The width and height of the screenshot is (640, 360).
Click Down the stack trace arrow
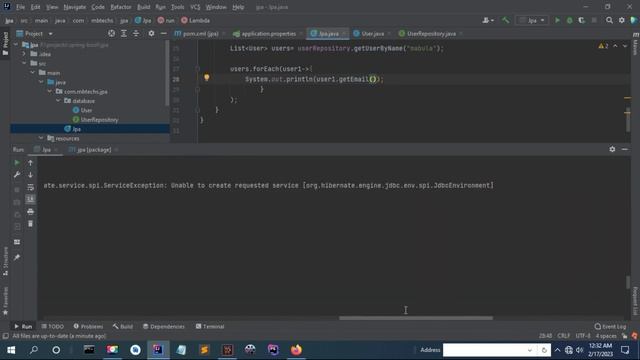click(x=30, y=175)
